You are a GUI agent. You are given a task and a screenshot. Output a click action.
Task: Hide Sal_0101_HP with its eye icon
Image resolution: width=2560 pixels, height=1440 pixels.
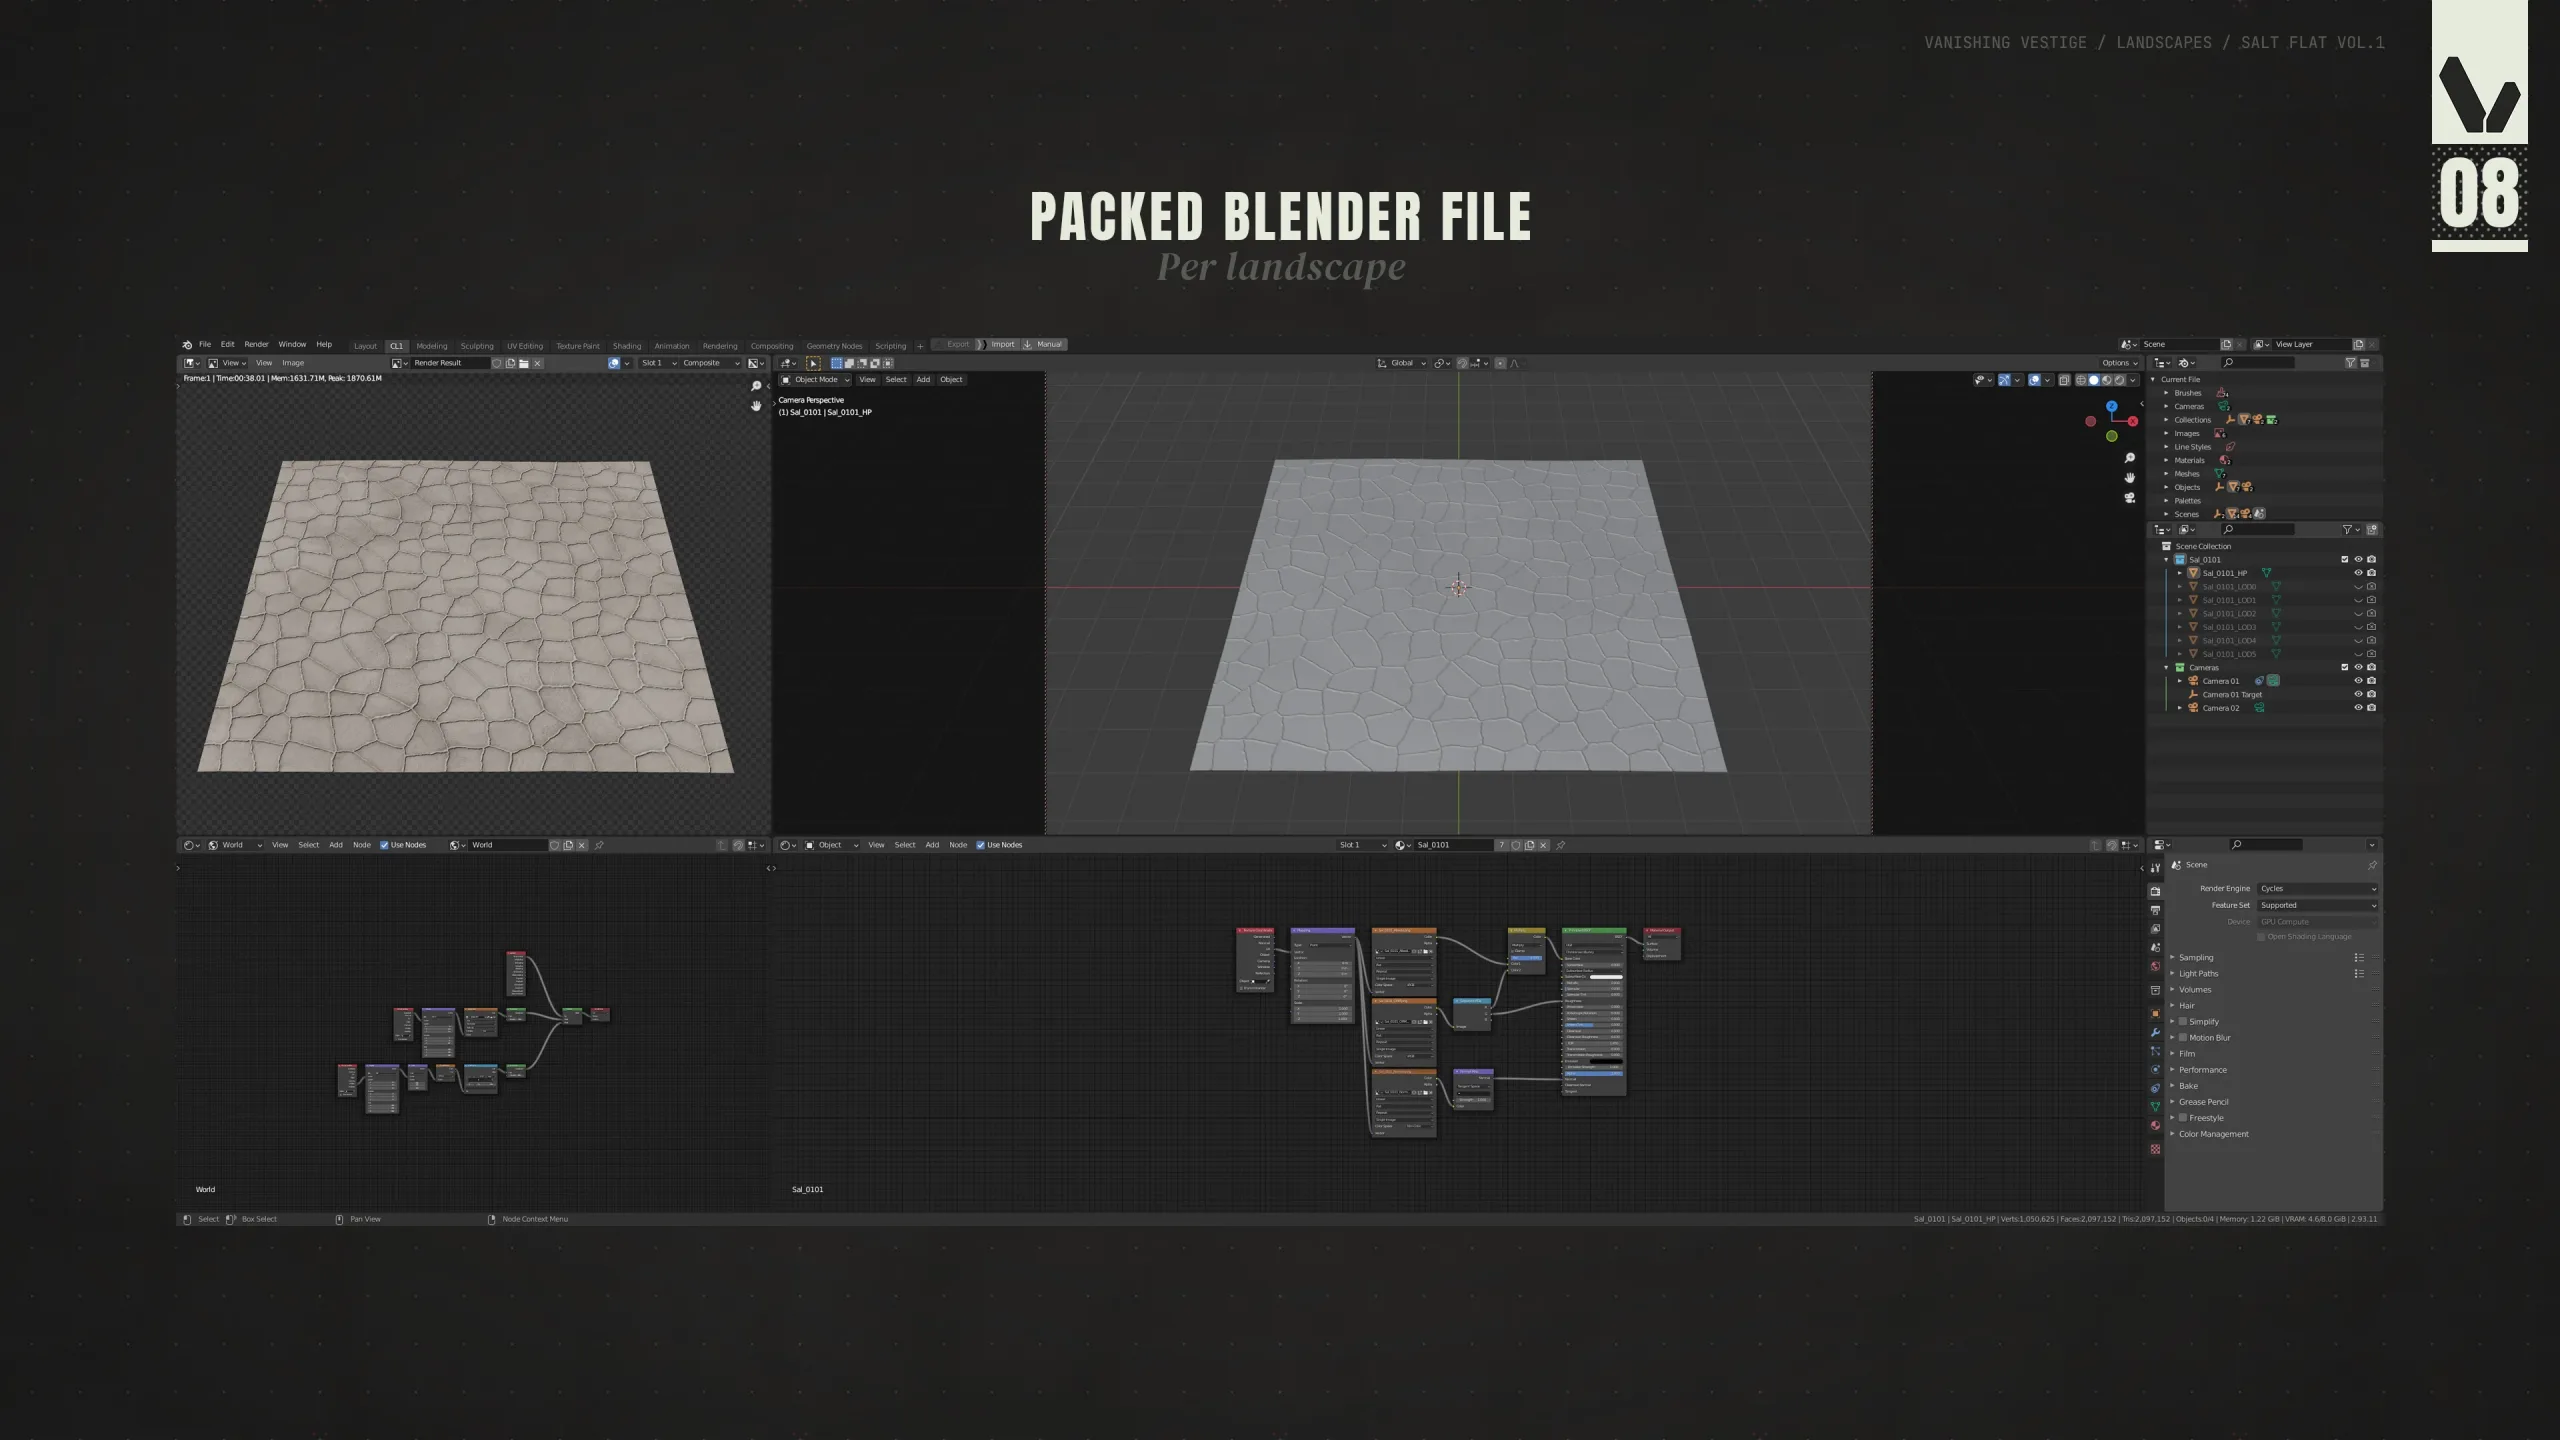tap(2358, 574)
